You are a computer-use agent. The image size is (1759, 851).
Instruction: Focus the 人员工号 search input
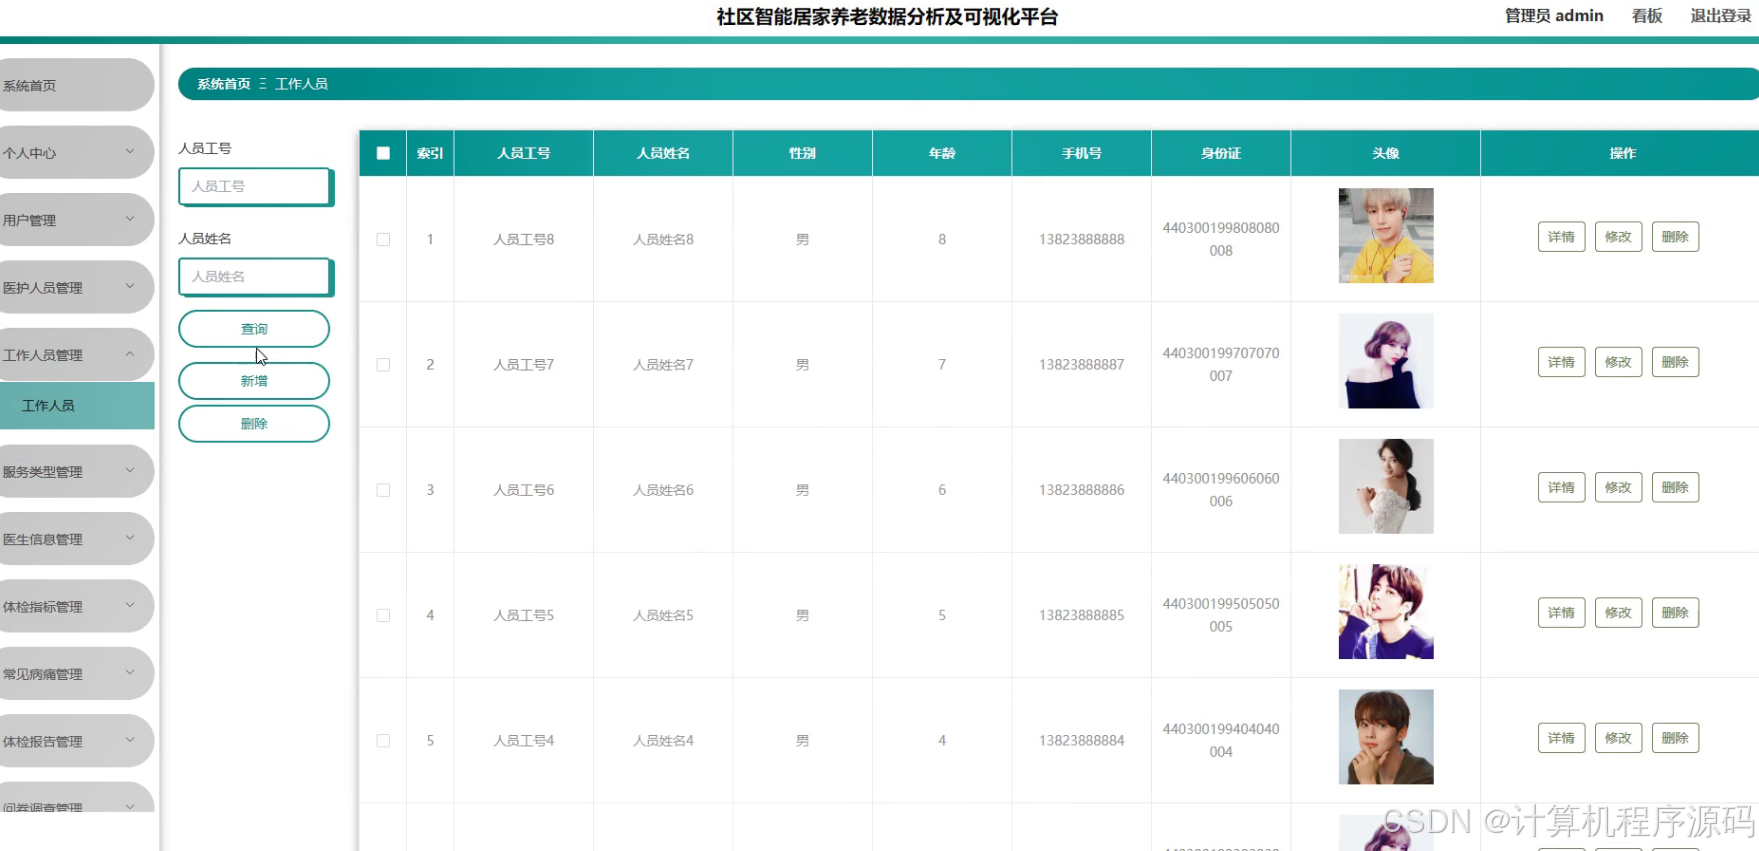(256, 187)
